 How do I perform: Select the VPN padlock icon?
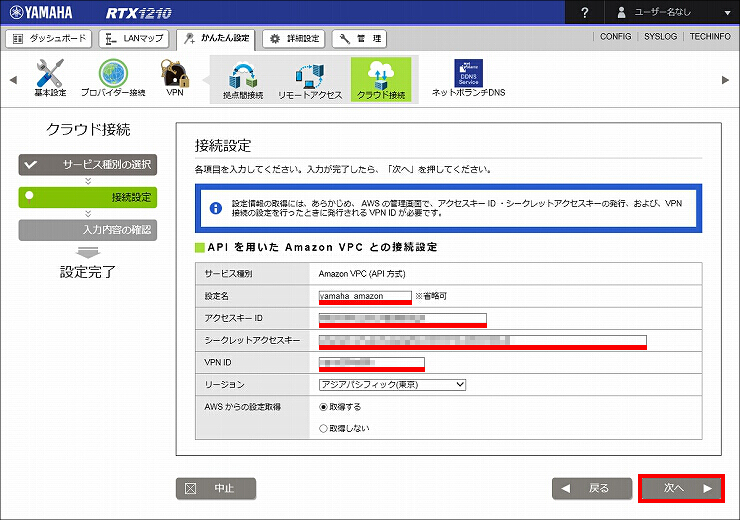(175, 78)
